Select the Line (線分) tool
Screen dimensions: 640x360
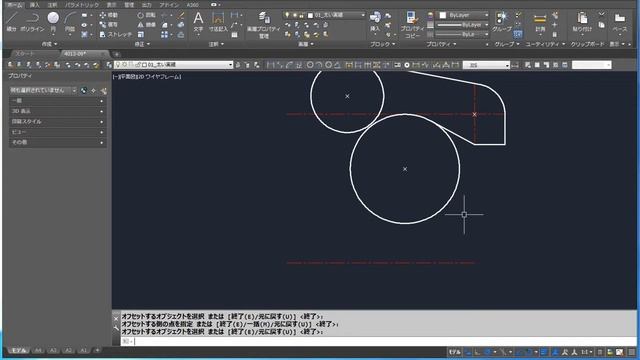click(x=11, y=21)
